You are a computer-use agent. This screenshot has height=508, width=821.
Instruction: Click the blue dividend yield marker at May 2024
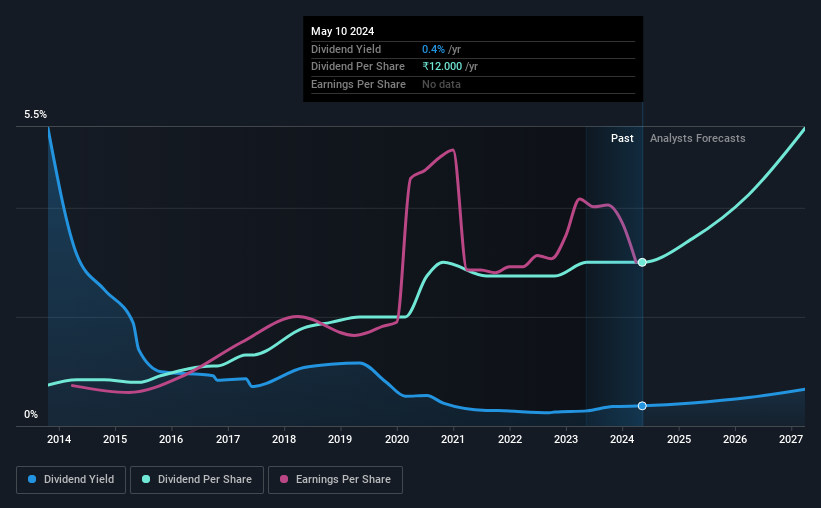pos(642,406)
